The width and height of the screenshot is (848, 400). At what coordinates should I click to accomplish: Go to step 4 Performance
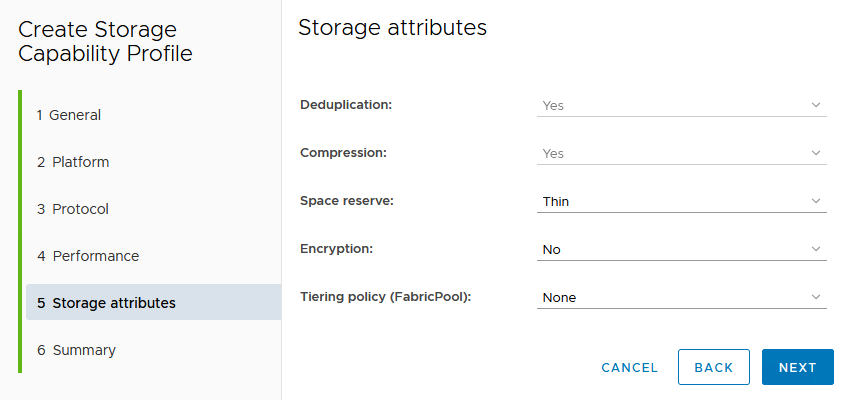(88, 256)
